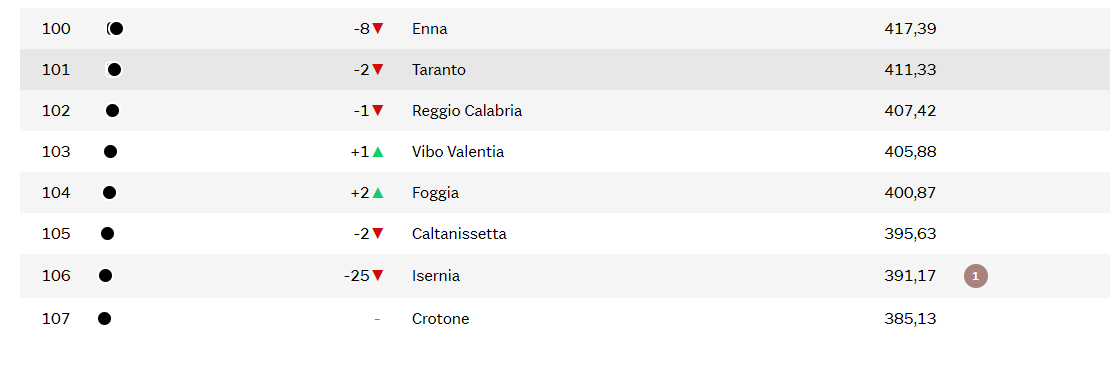Click the red down arrow in Enna row
This screenshot has width=1117, height=371.
pyautogui.click(x=378, y=28)
